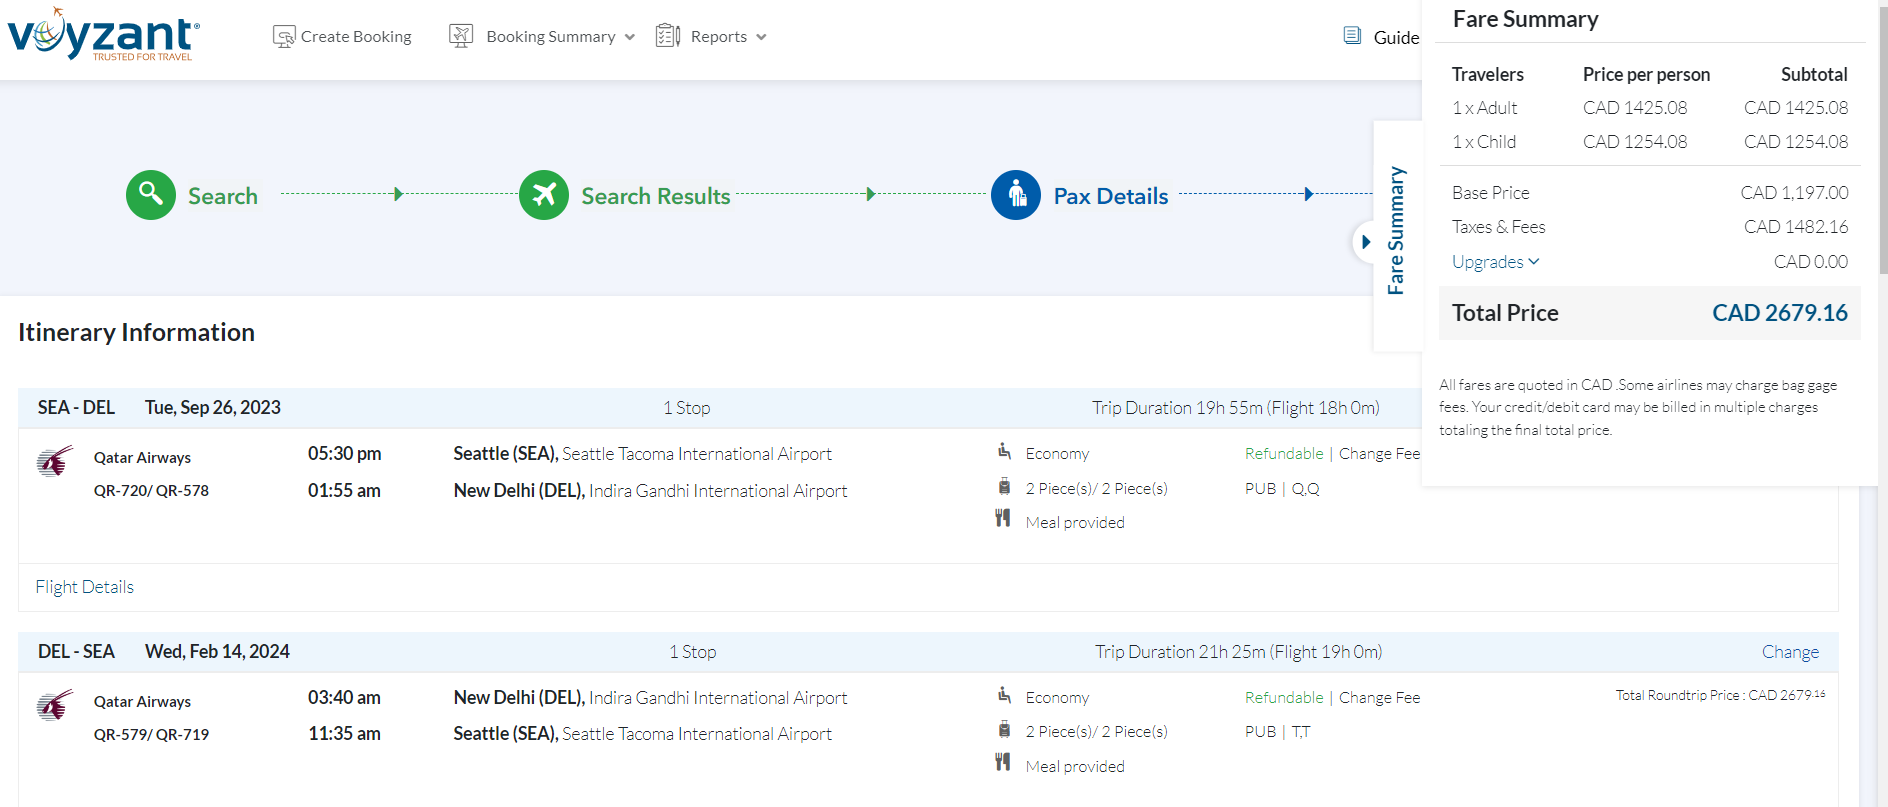The width and height of the screenshot is (1888, 807).
Task: Open Flight Details for SEA-DEL flight
Action: click(x=85, y=587)
